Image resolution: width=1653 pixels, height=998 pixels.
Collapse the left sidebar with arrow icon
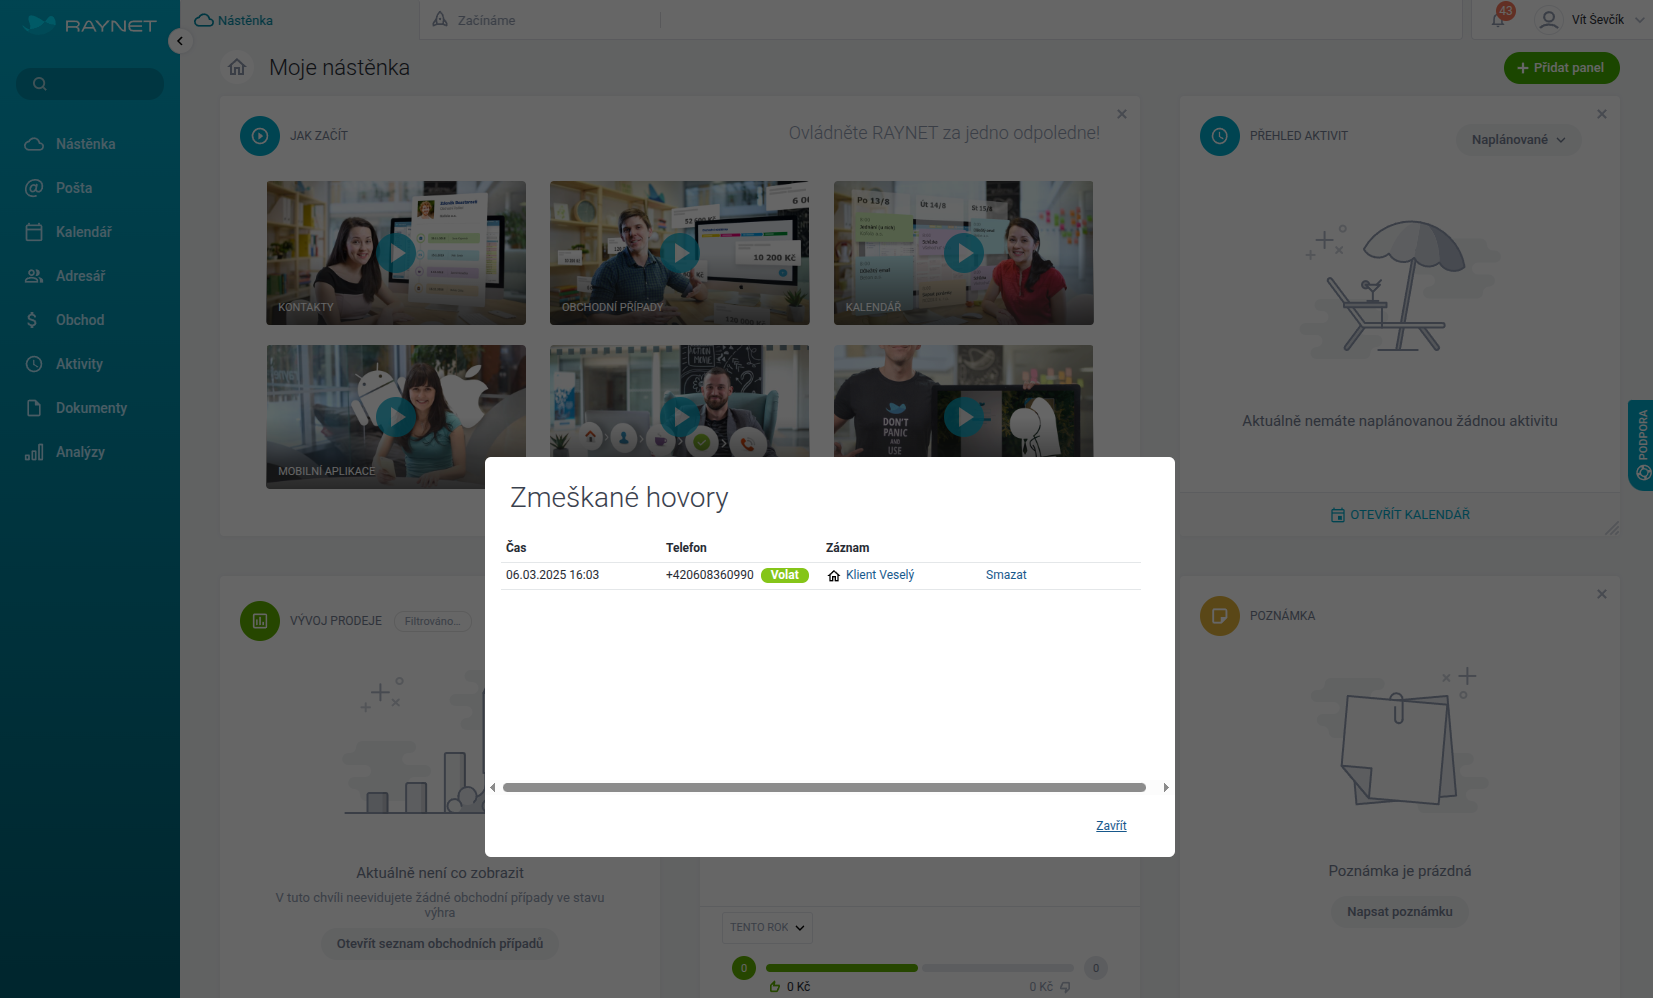pos(180,41)
